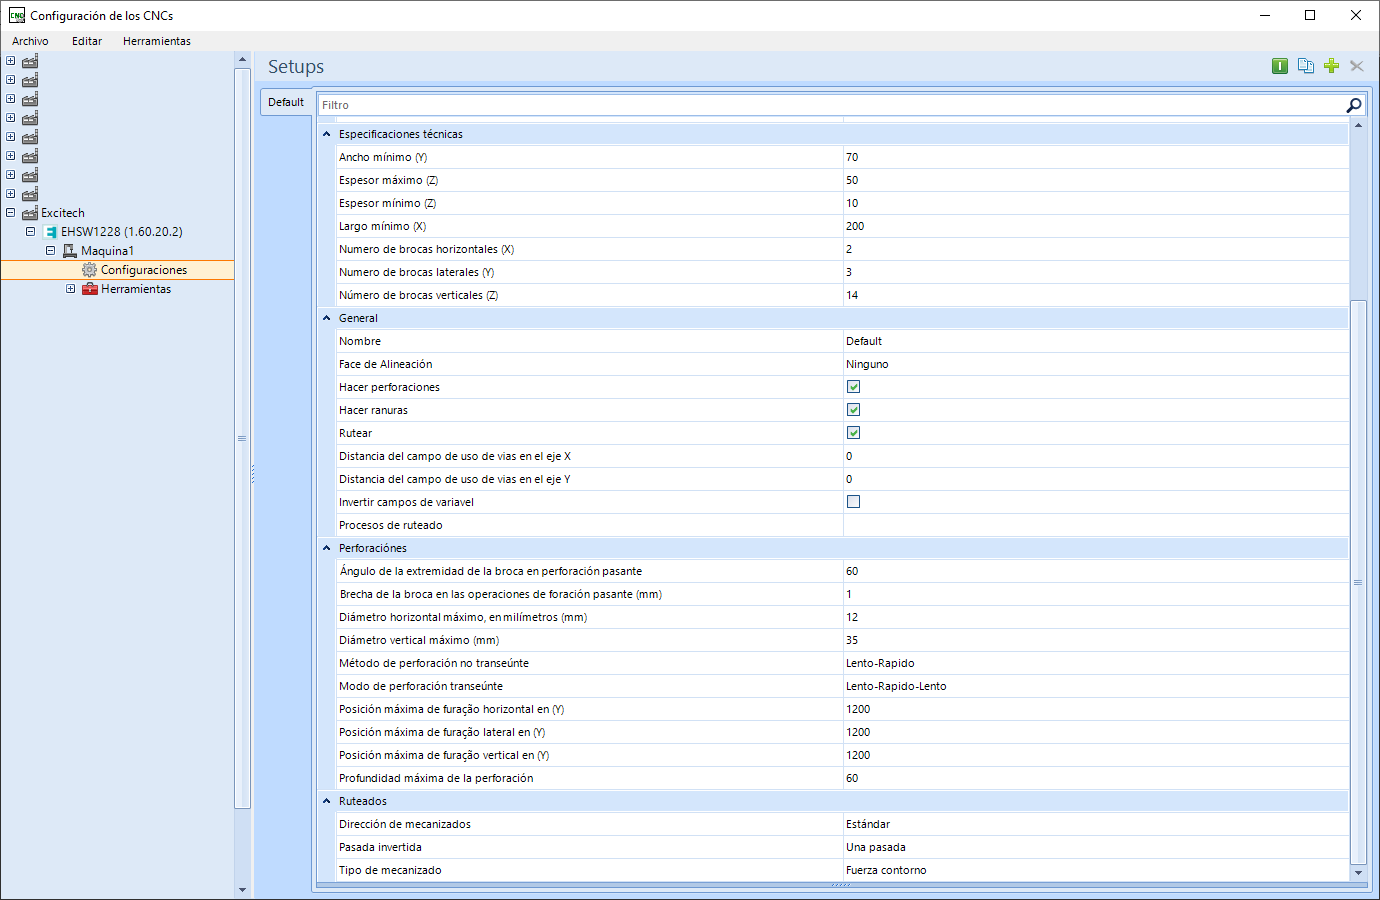Screen dimensions: 1380x900
Task: Enable Invertir campos de variavel checkbox
Action: pyautogui.click(x=853, y=502)
